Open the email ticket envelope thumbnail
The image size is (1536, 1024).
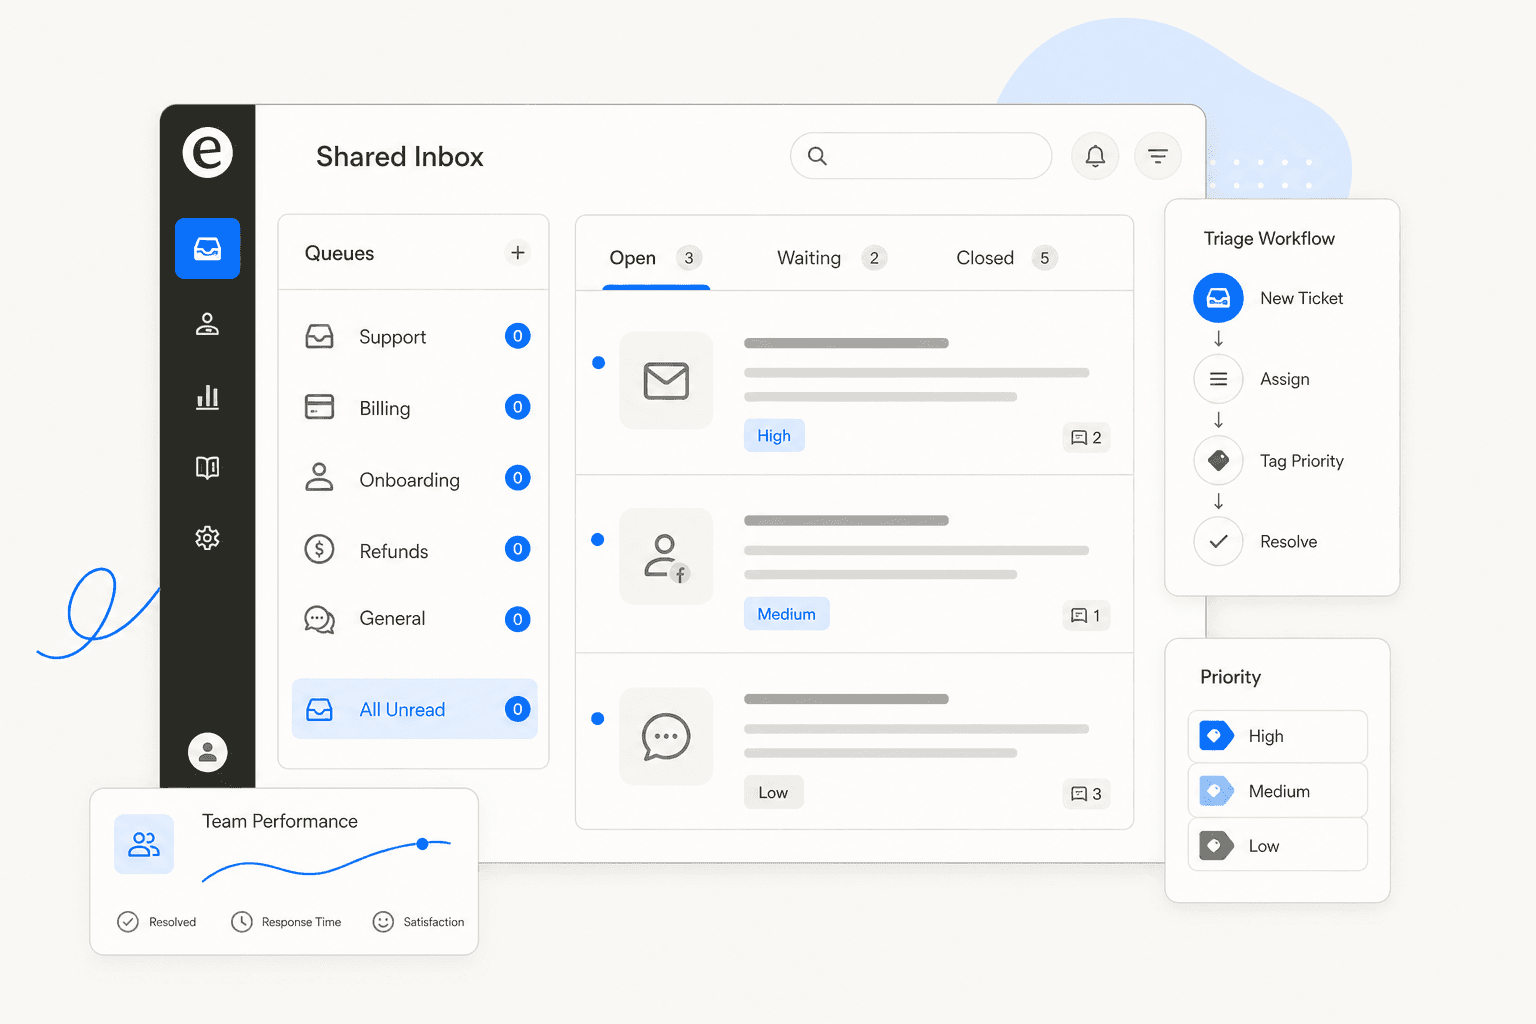pos(666,381)
